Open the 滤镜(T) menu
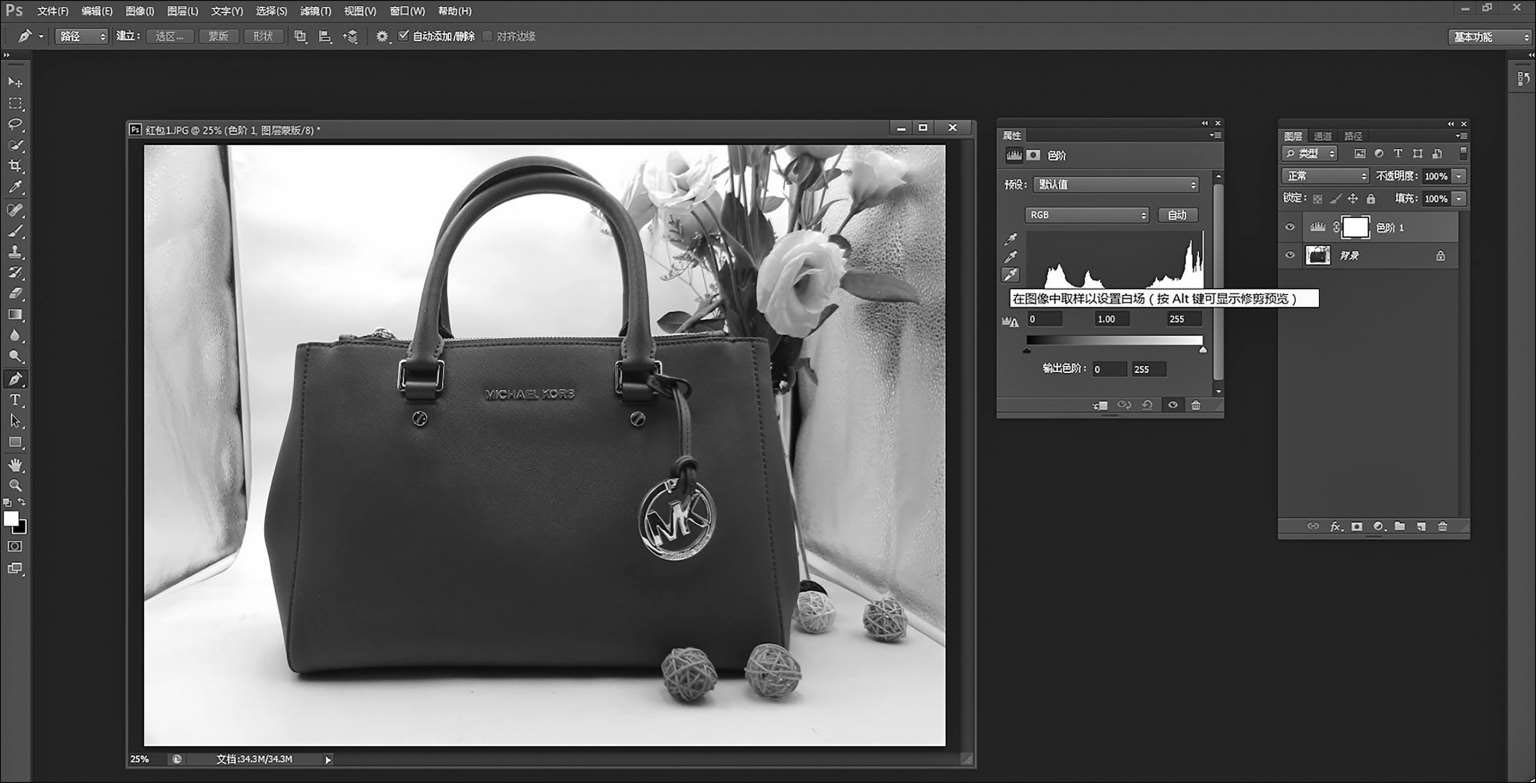The image size is (1536, 783). pyautogui.click(x=315, y=11)
